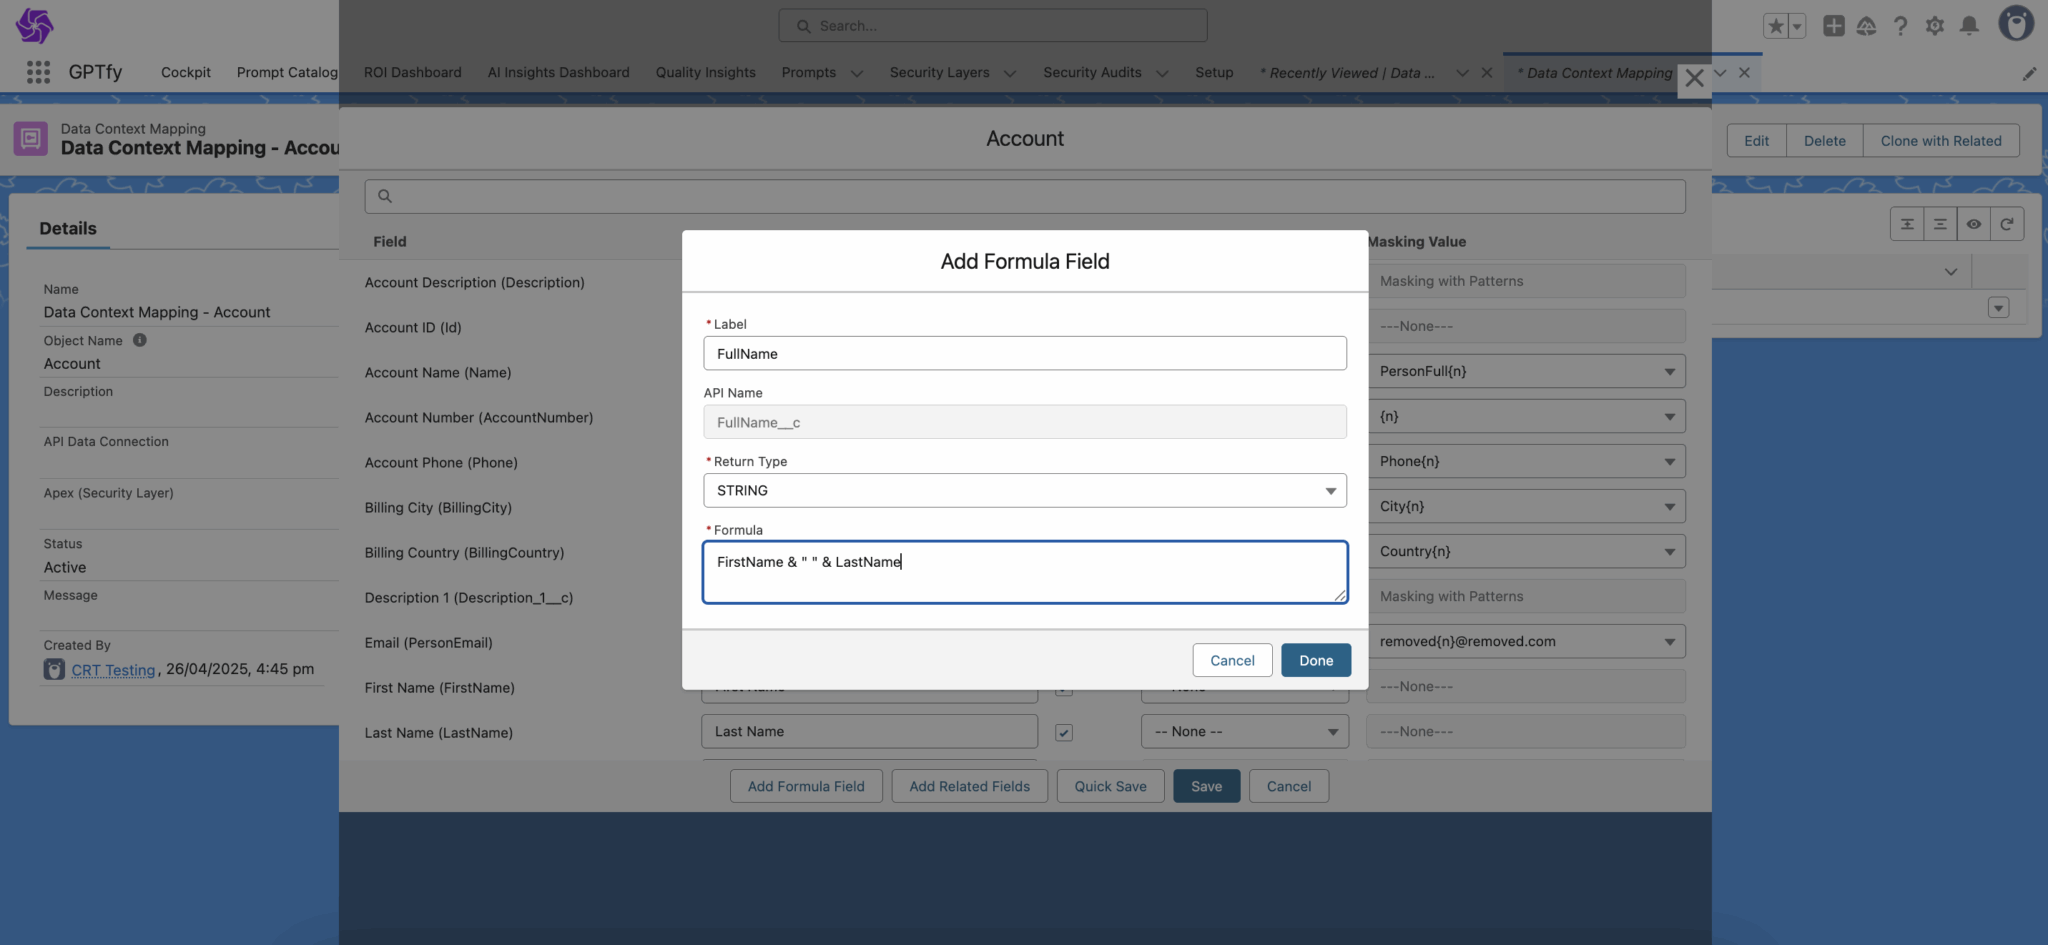Open the Return Type dropdown

click(1024, 491)
